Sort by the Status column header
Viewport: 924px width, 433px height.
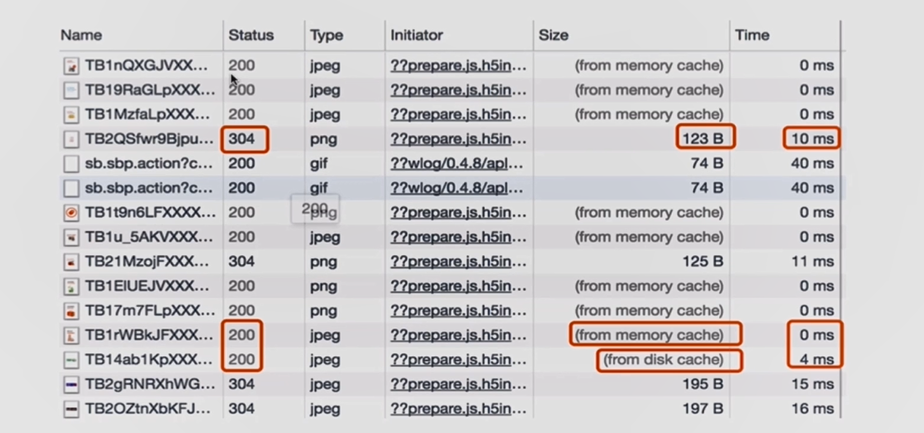[251, 35]
